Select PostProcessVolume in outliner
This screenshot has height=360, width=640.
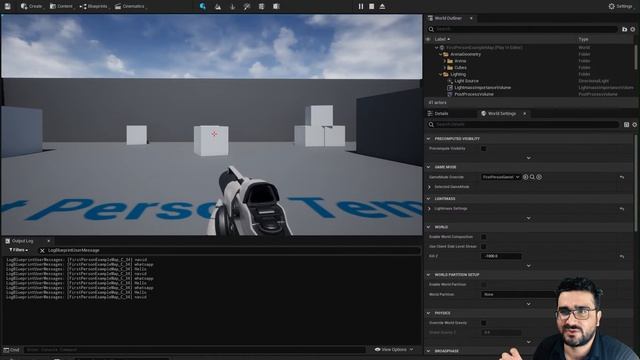click(x=474, y=94)
